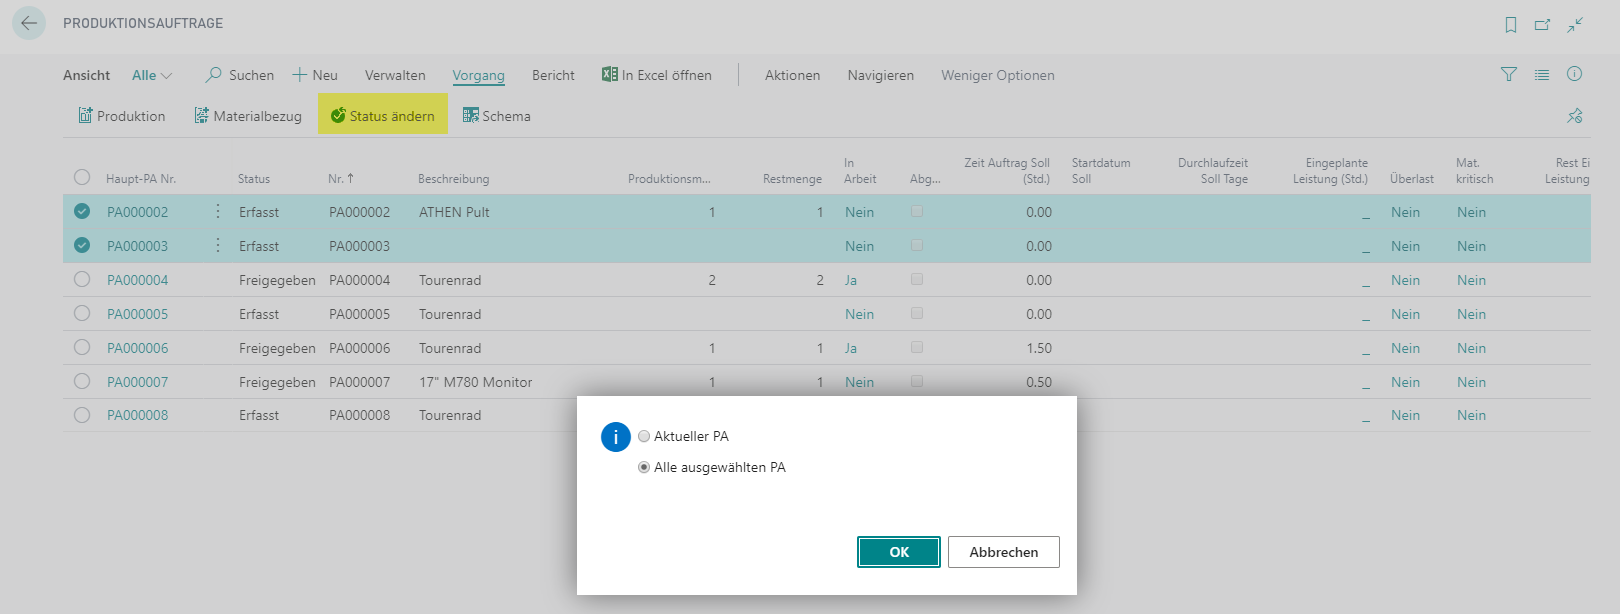The image size is (1620, 614).
Task: Select the PA000005 row circle
Action: pyautogui.click(x=82, y=313)
